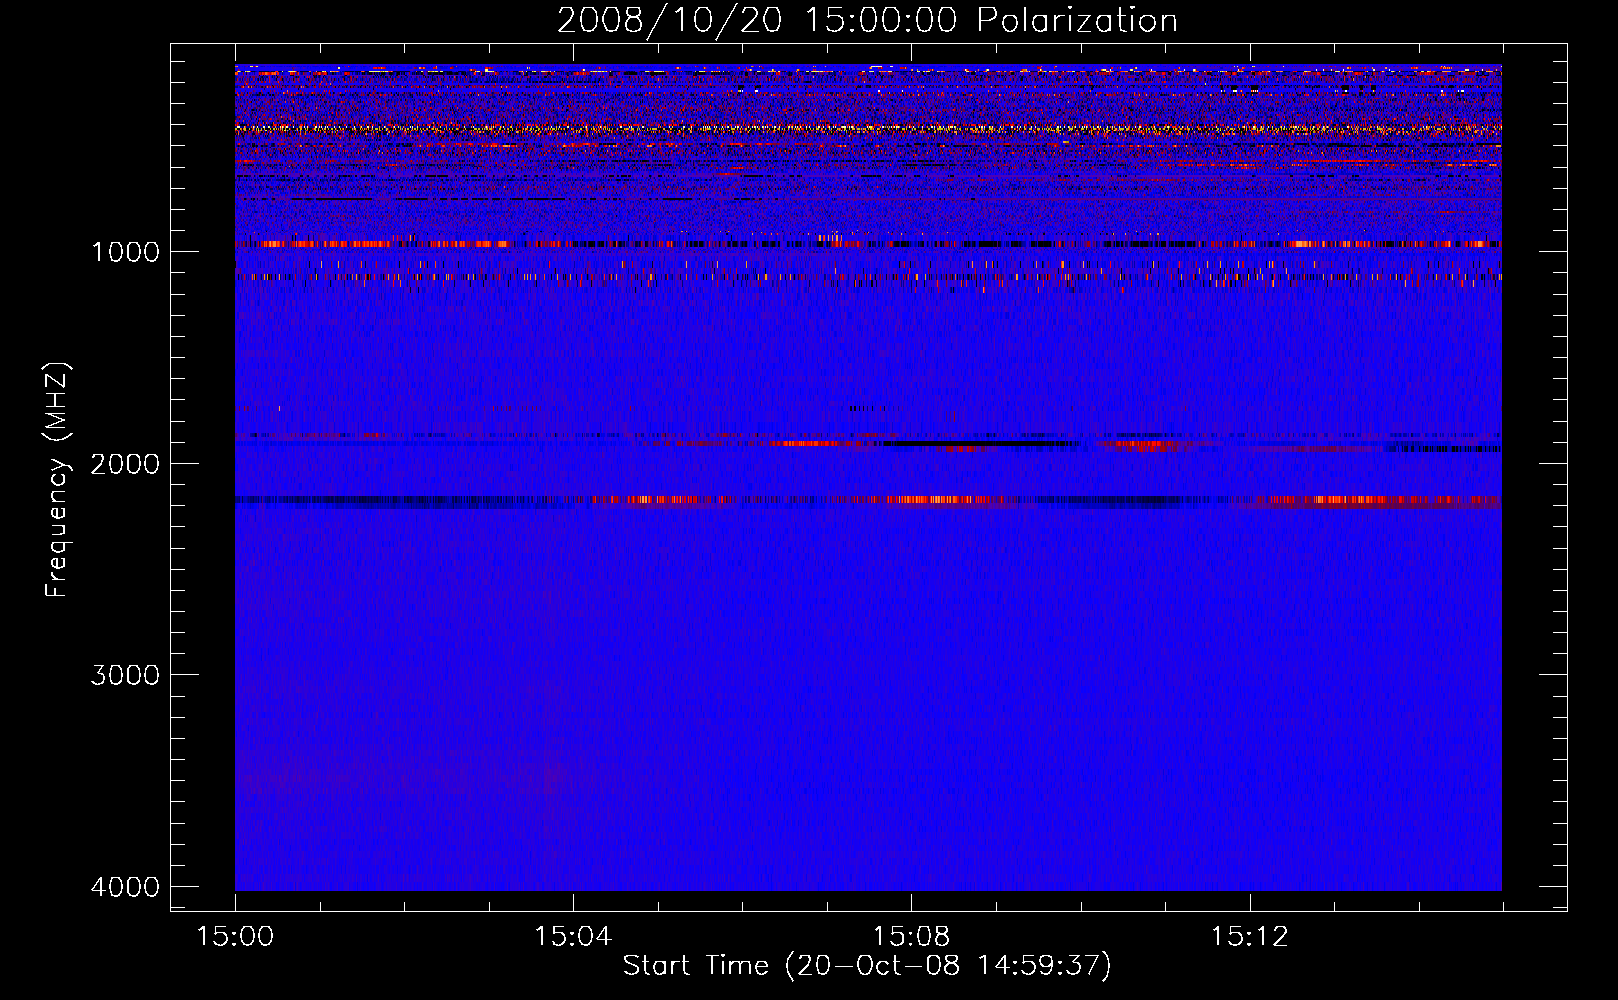Click the 15:12 time tick label
Screen dimensions: 1618x1000
coord(1249,937)
